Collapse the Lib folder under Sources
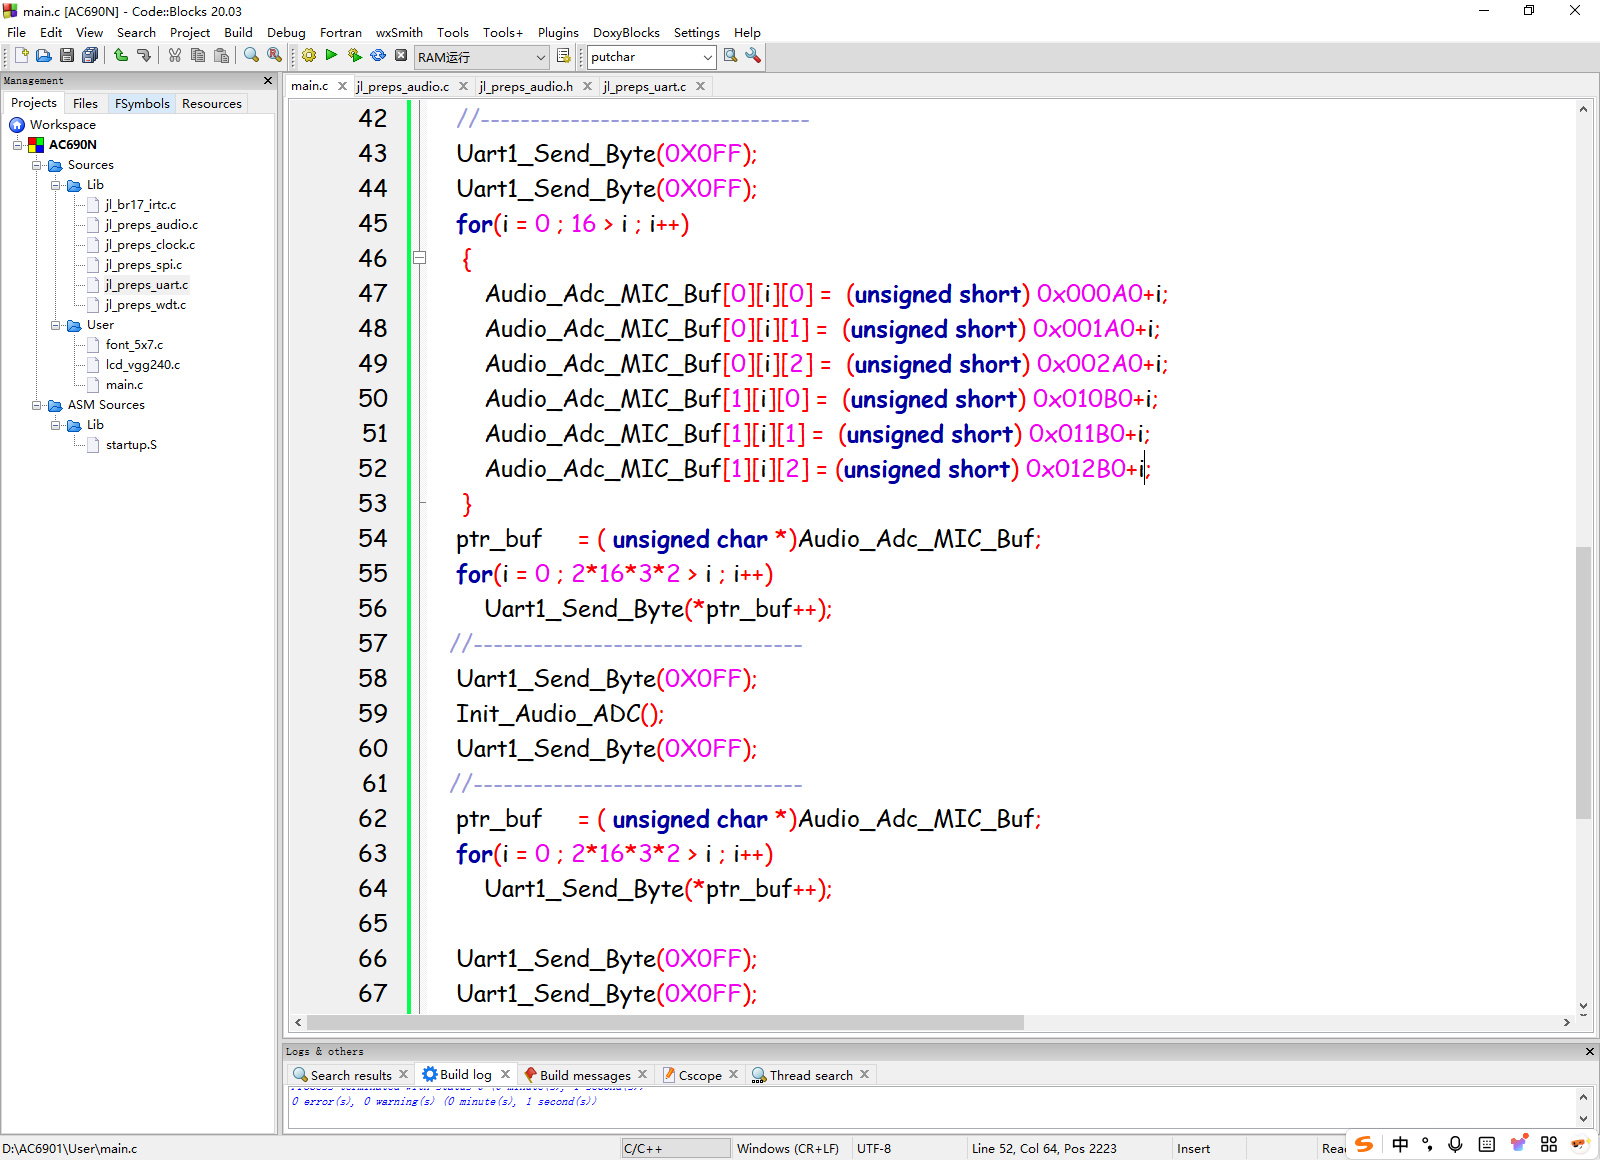Image resolution: width=1600 pixels, height=1160 pixels. (56, 185)
